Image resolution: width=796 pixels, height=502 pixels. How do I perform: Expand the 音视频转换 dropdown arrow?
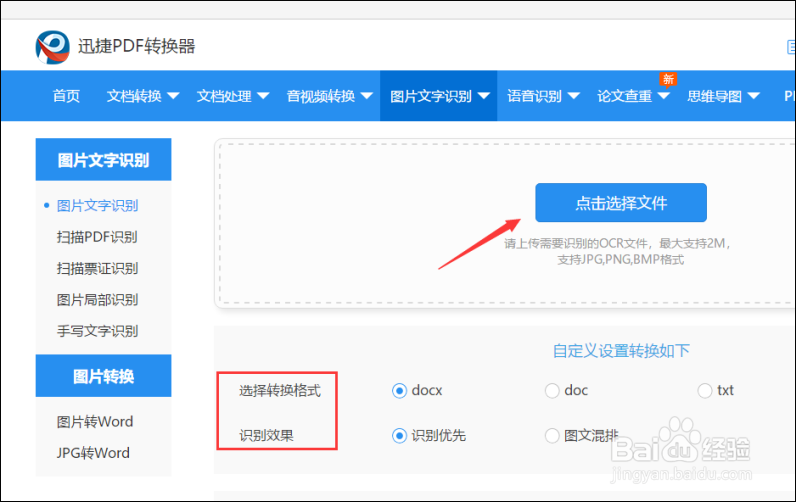click(x=367, y=96)
